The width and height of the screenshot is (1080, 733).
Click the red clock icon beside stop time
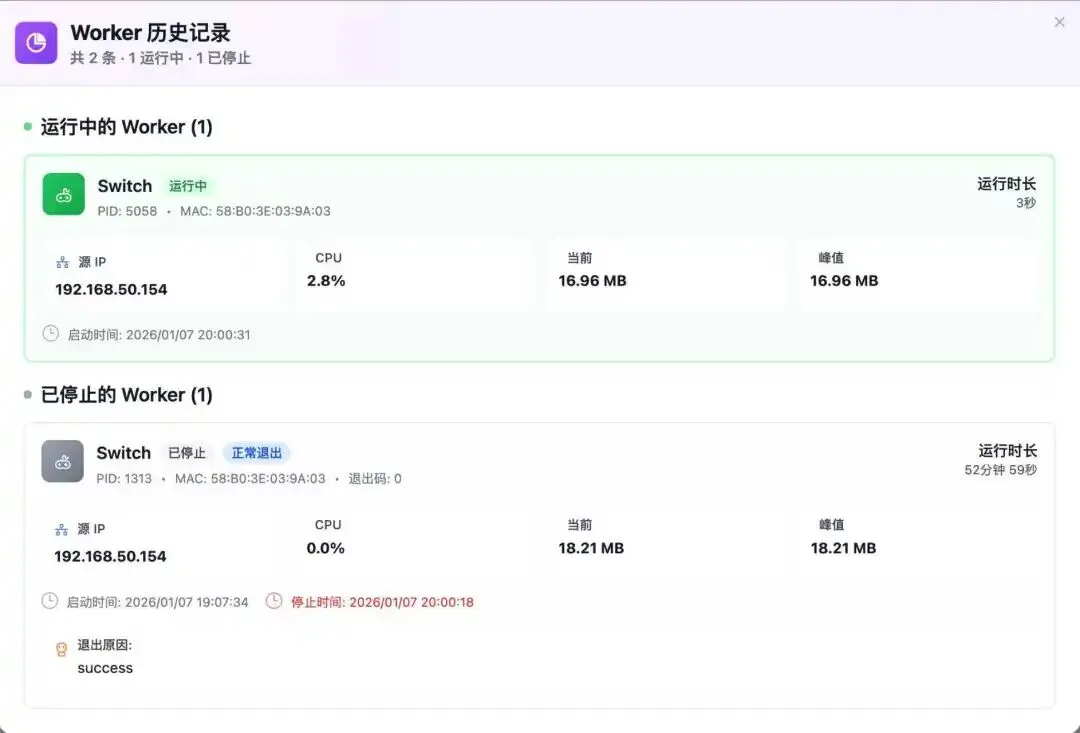[x=274, y=601]
